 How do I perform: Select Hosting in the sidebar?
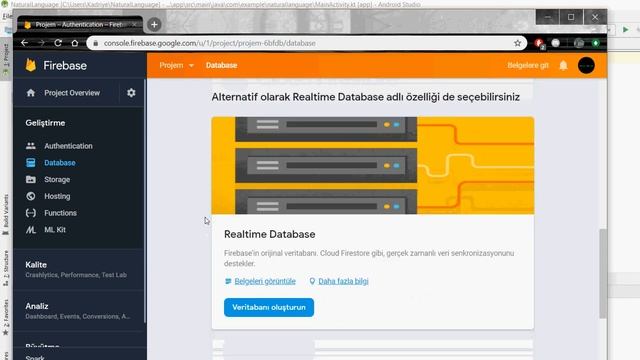[57, 196]
